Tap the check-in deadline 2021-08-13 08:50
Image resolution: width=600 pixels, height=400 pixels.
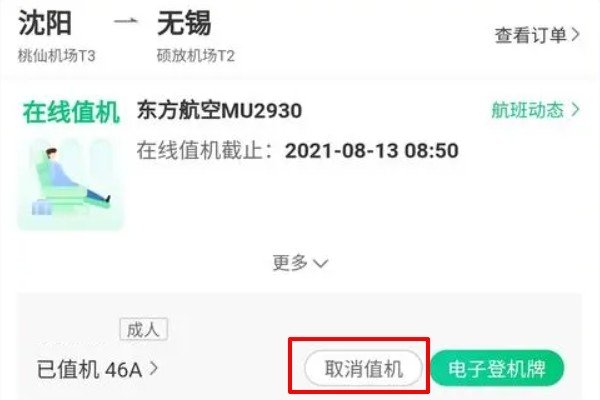pos(372,150)
